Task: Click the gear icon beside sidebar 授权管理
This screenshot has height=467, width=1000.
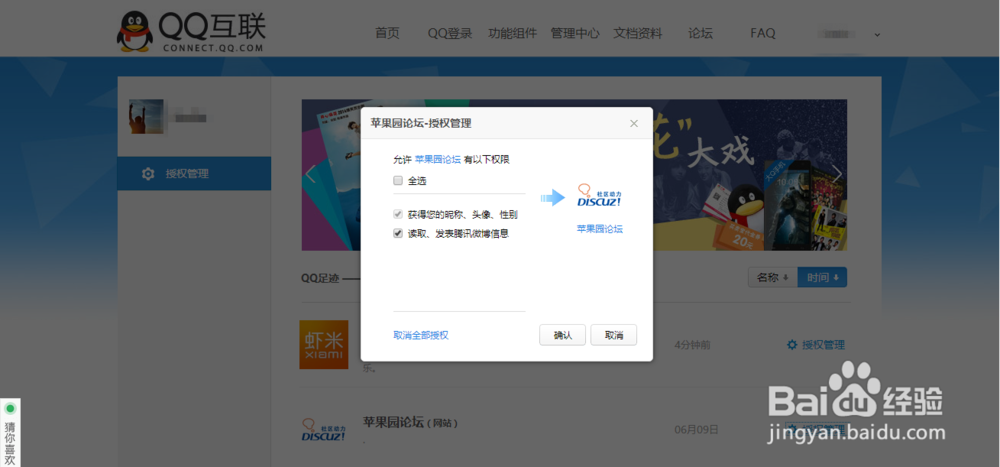Action: click(x=148, y=174)
